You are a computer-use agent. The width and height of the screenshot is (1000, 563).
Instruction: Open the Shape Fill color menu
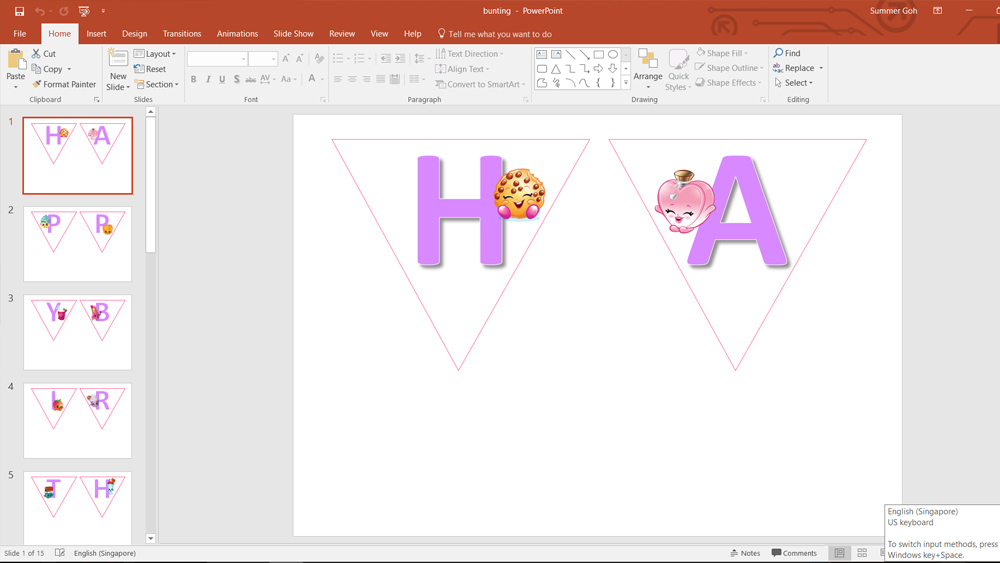tap(721, 53)
